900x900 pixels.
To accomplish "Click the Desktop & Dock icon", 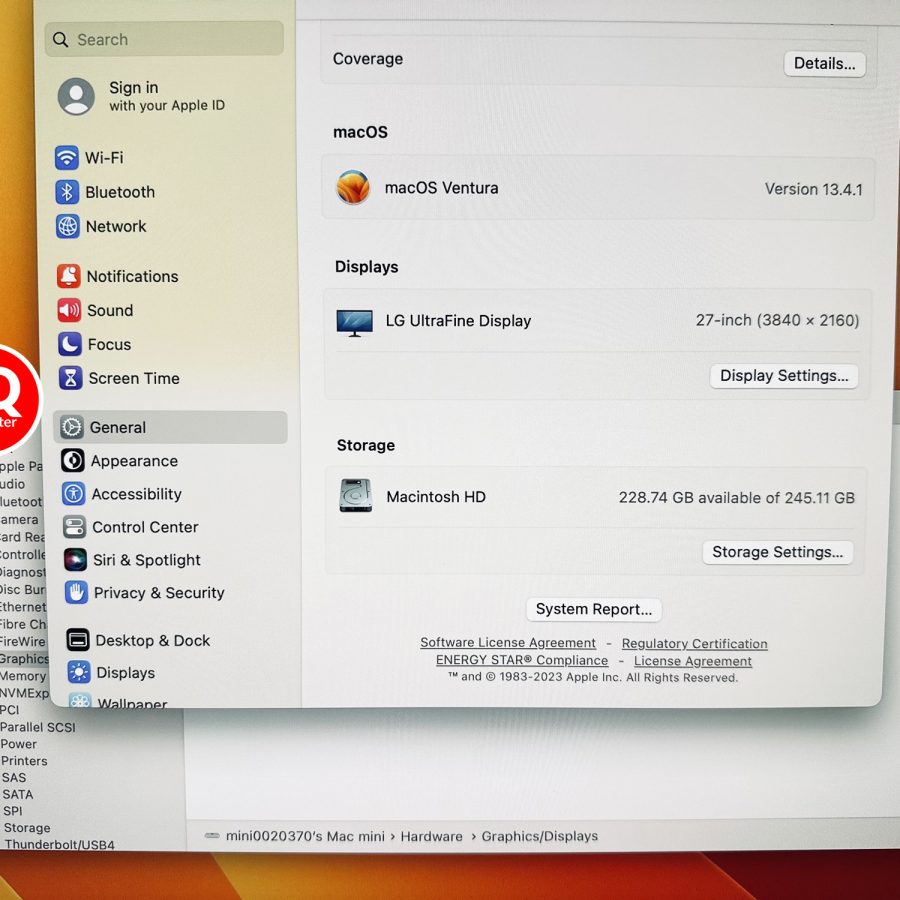I will pos(77,640).
